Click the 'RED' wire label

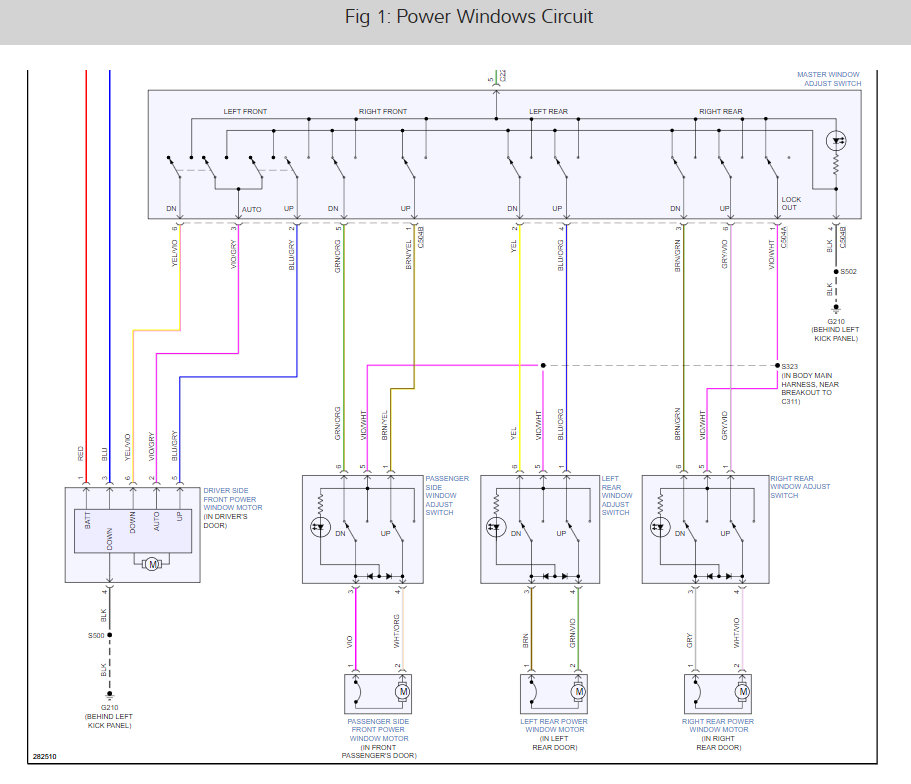pos(81,453)
